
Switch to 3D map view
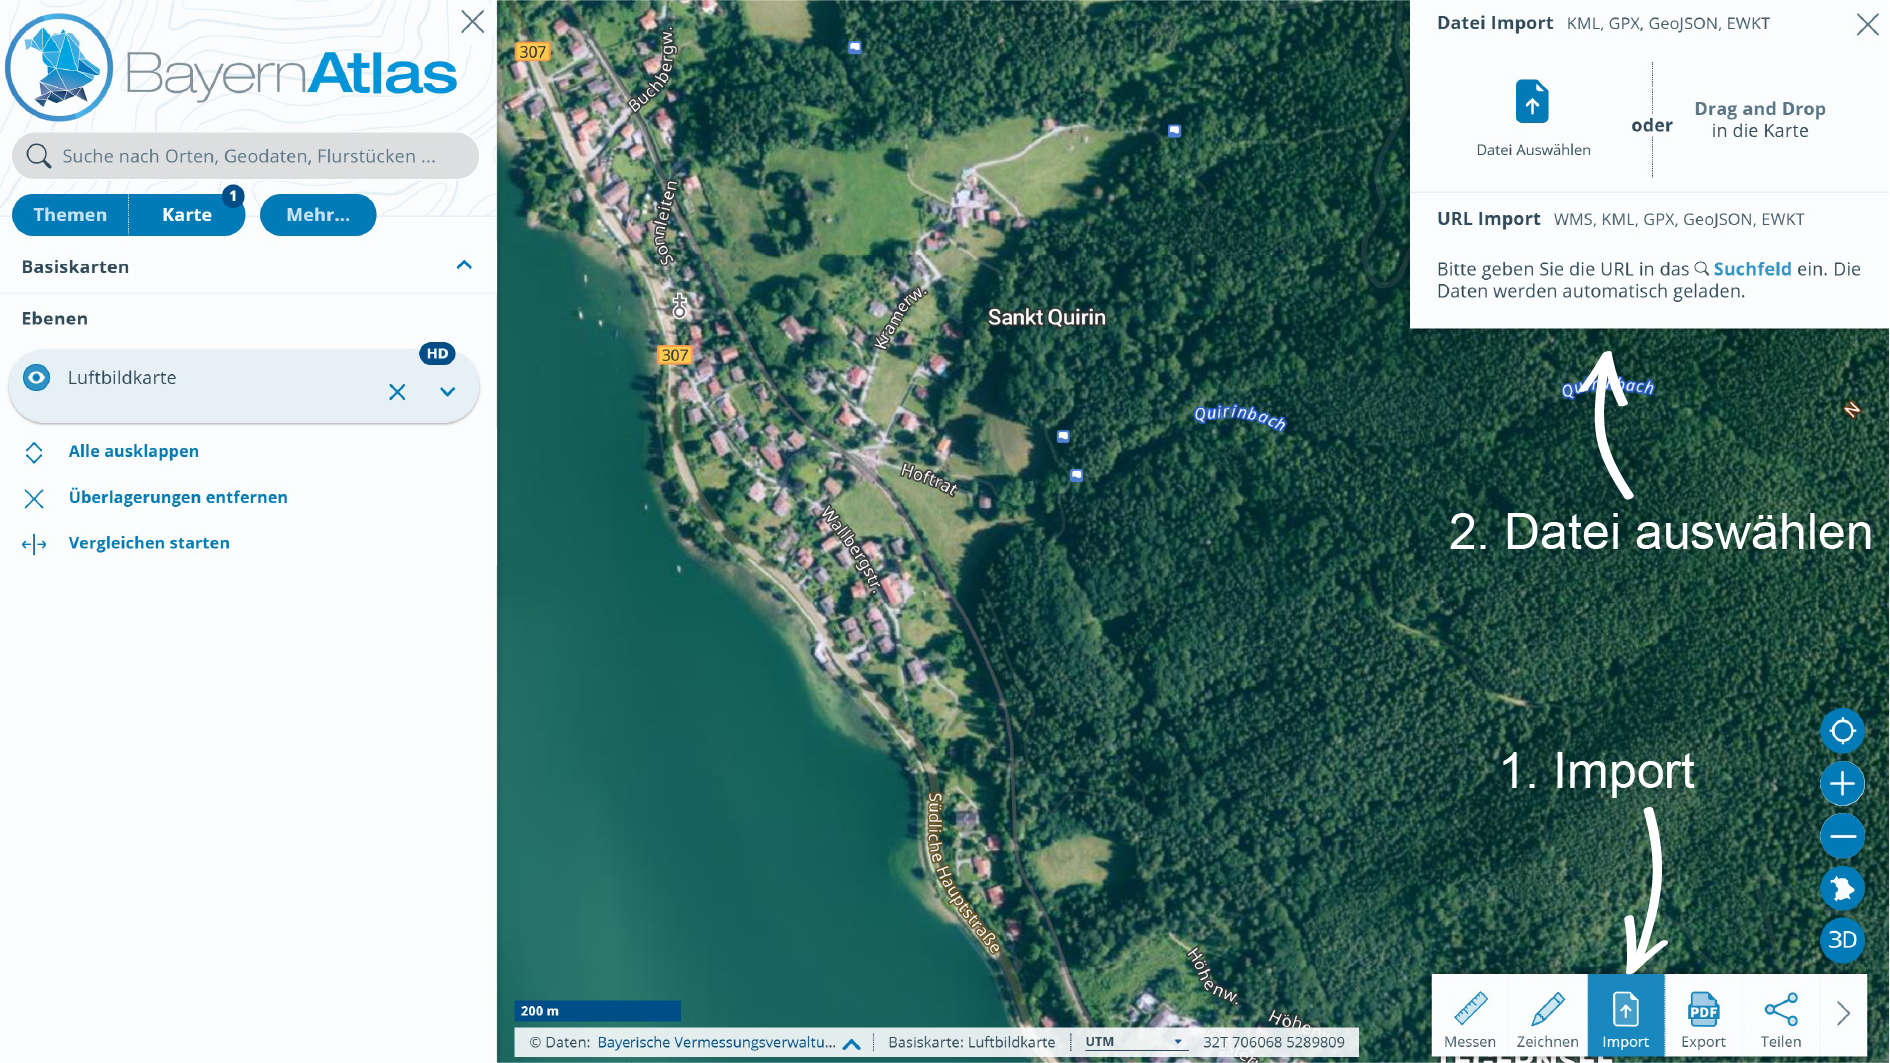(1842, 940)
